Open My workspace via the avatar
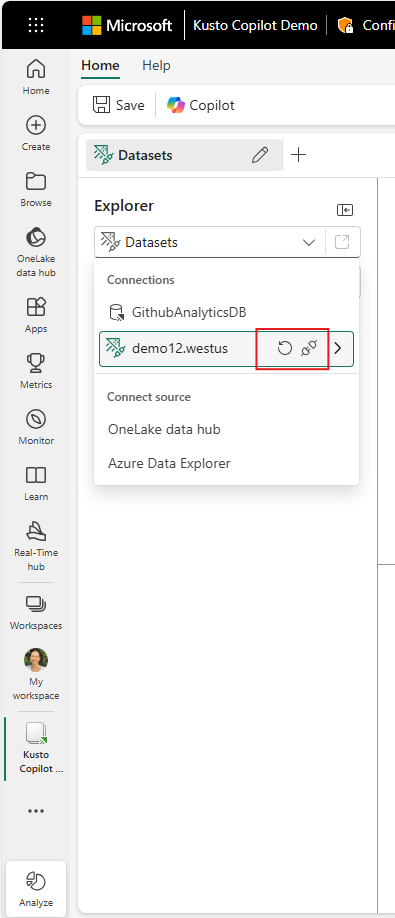The height and width of the screenshot is (918, 395). point(36,674)
